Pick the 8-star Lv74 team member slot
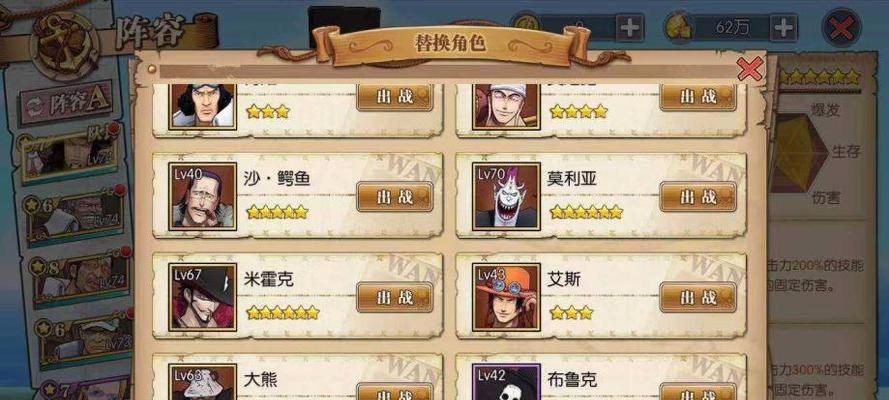This screenshot has width=889, height=400. coord(79,276)
